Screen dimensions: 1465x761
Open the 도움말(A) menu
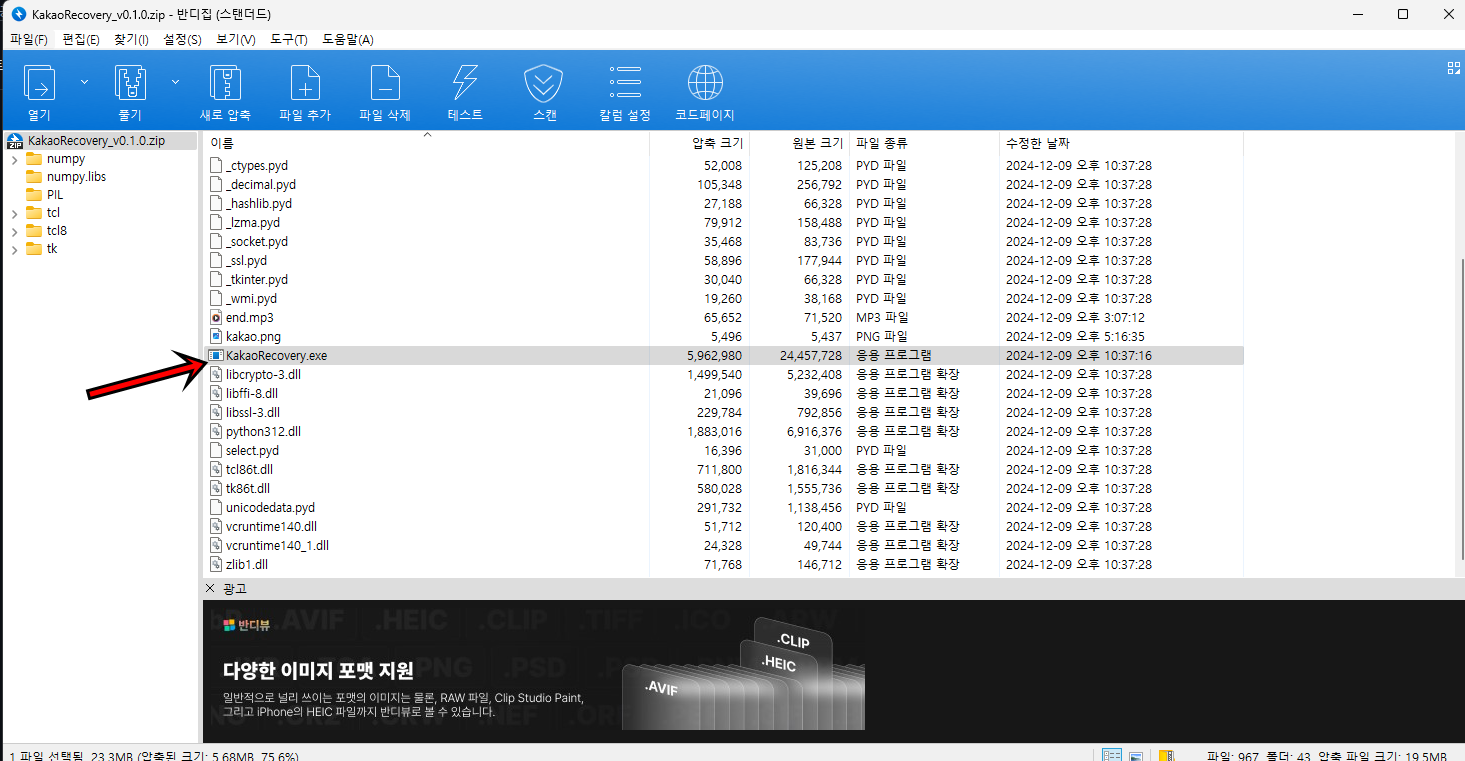pos(347,40)
